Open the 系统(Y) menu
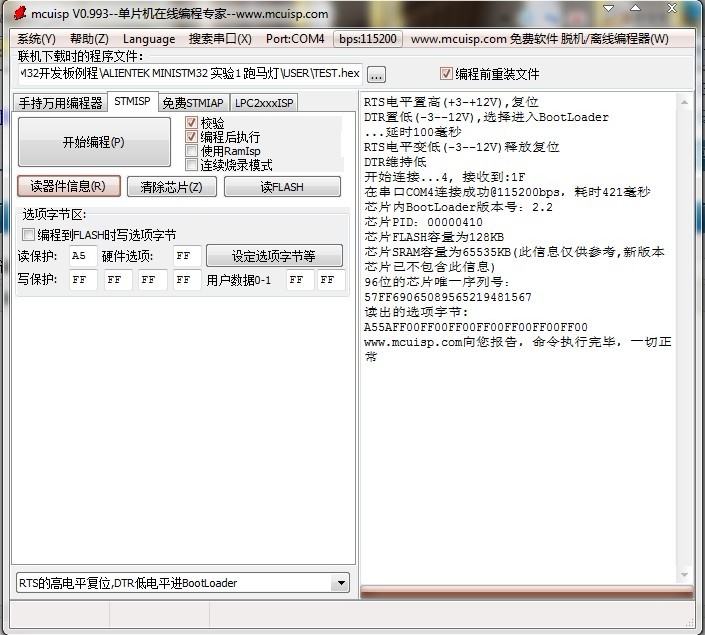 36,39
